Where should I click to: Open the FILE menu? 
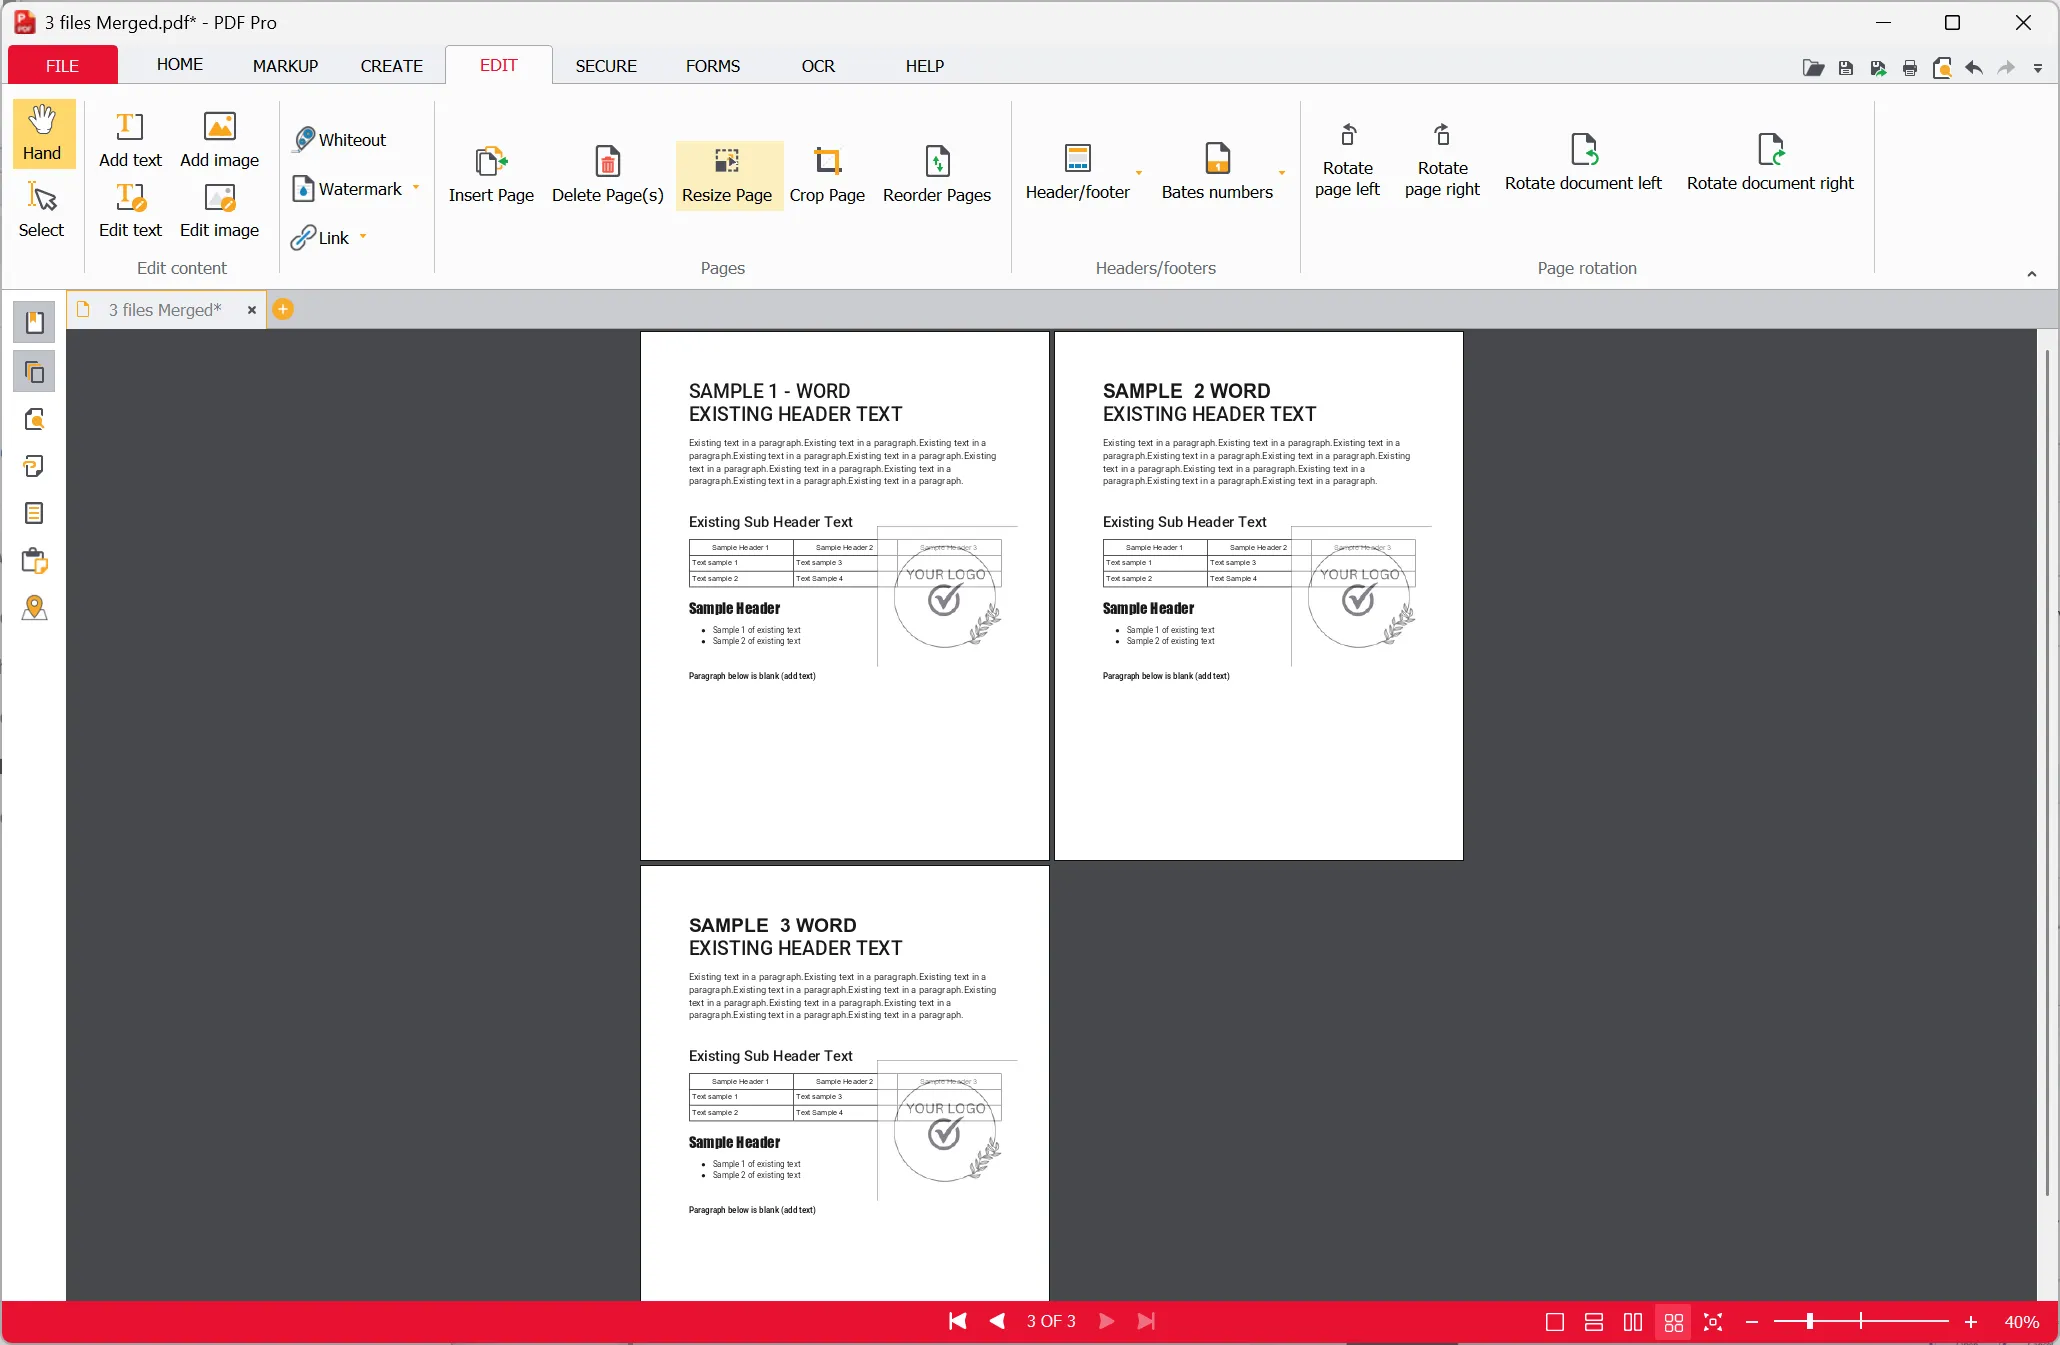[x=62, y=65]
